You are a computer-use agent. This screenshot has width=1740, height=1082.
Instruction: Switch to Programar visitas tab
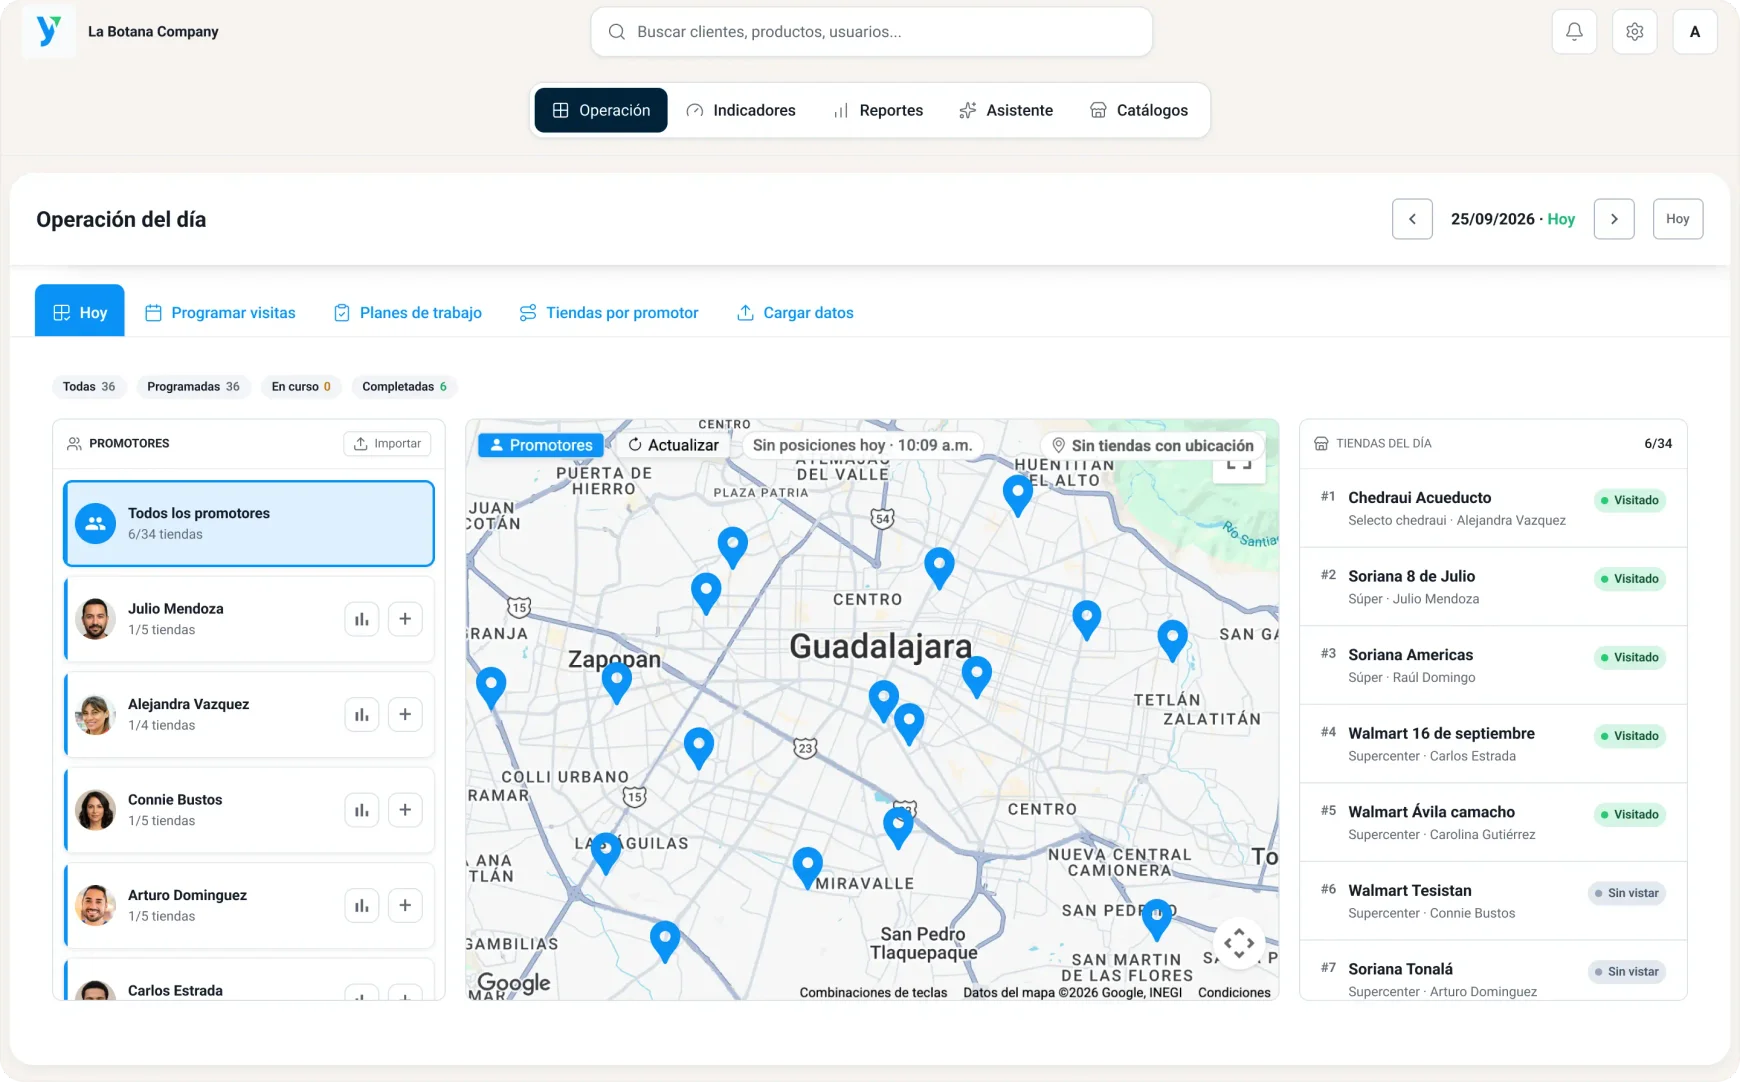click(x=220, y=312)
